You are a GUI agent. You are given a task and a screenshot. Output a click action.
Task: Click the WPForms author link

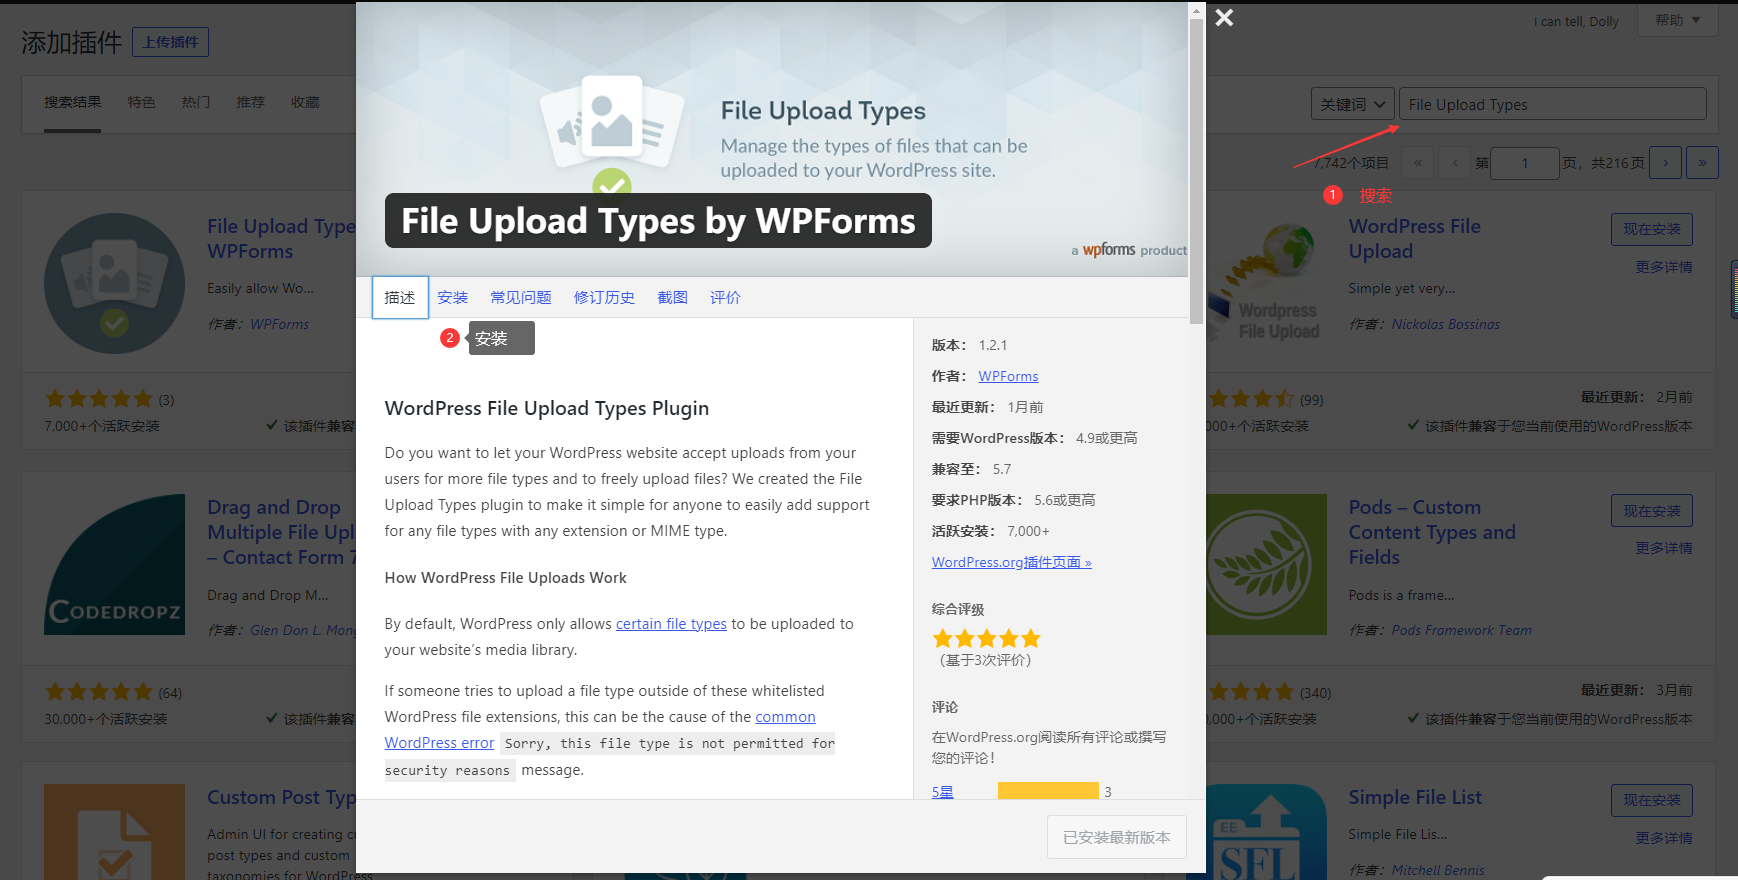point(1008,377)
